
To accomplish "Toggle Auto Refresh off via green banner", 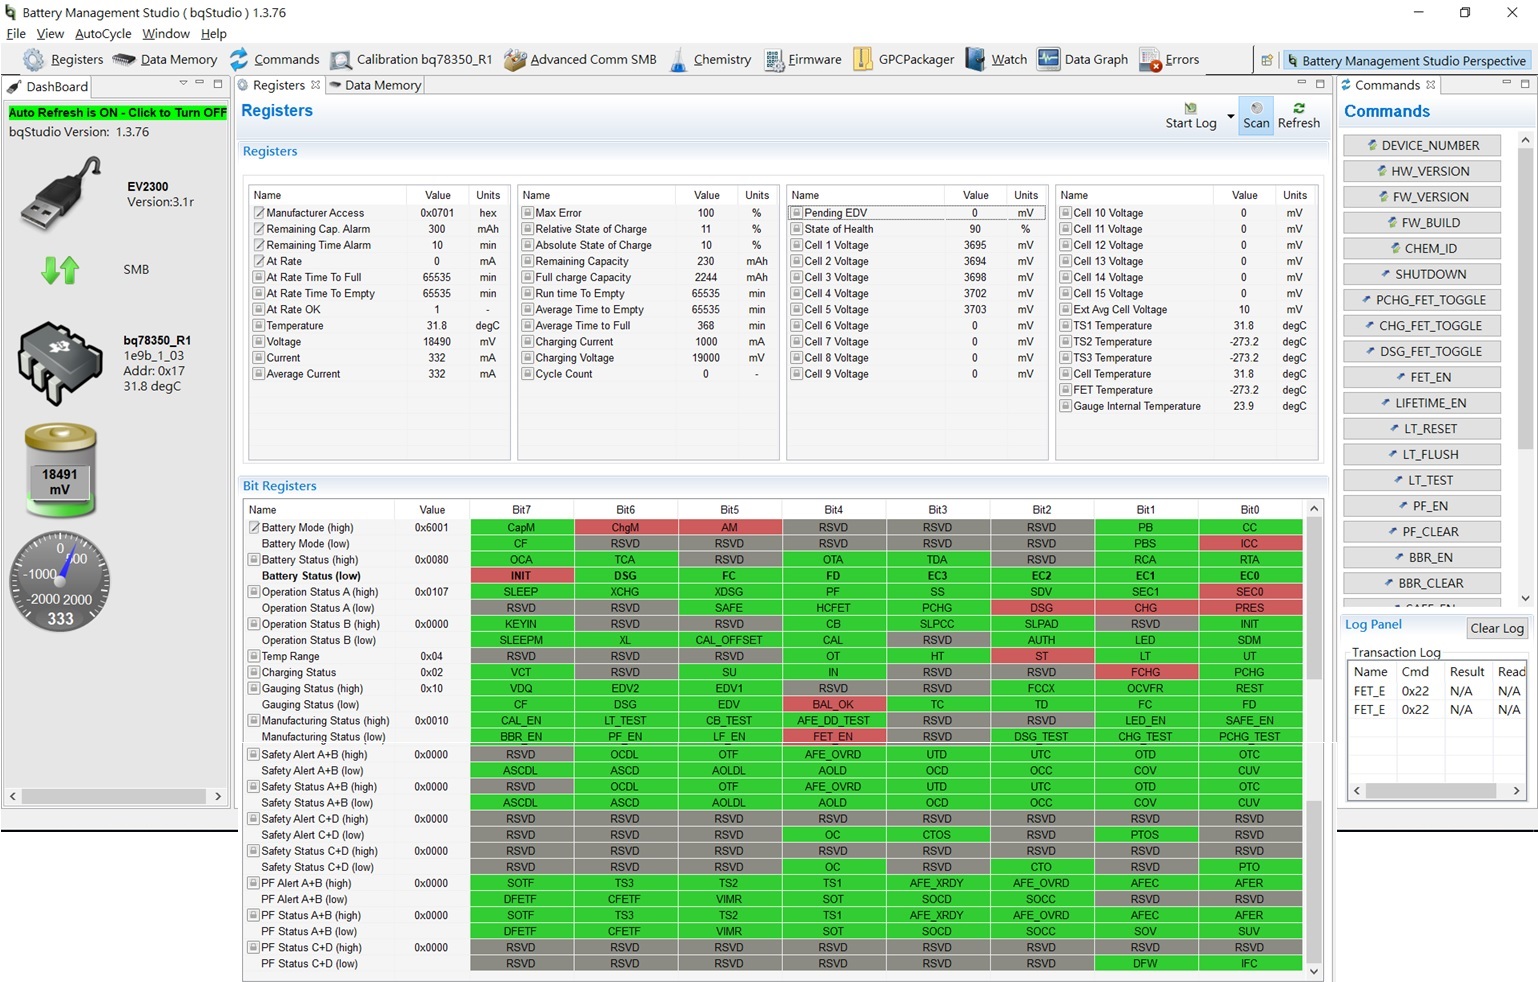I will (x=118, y=113).
